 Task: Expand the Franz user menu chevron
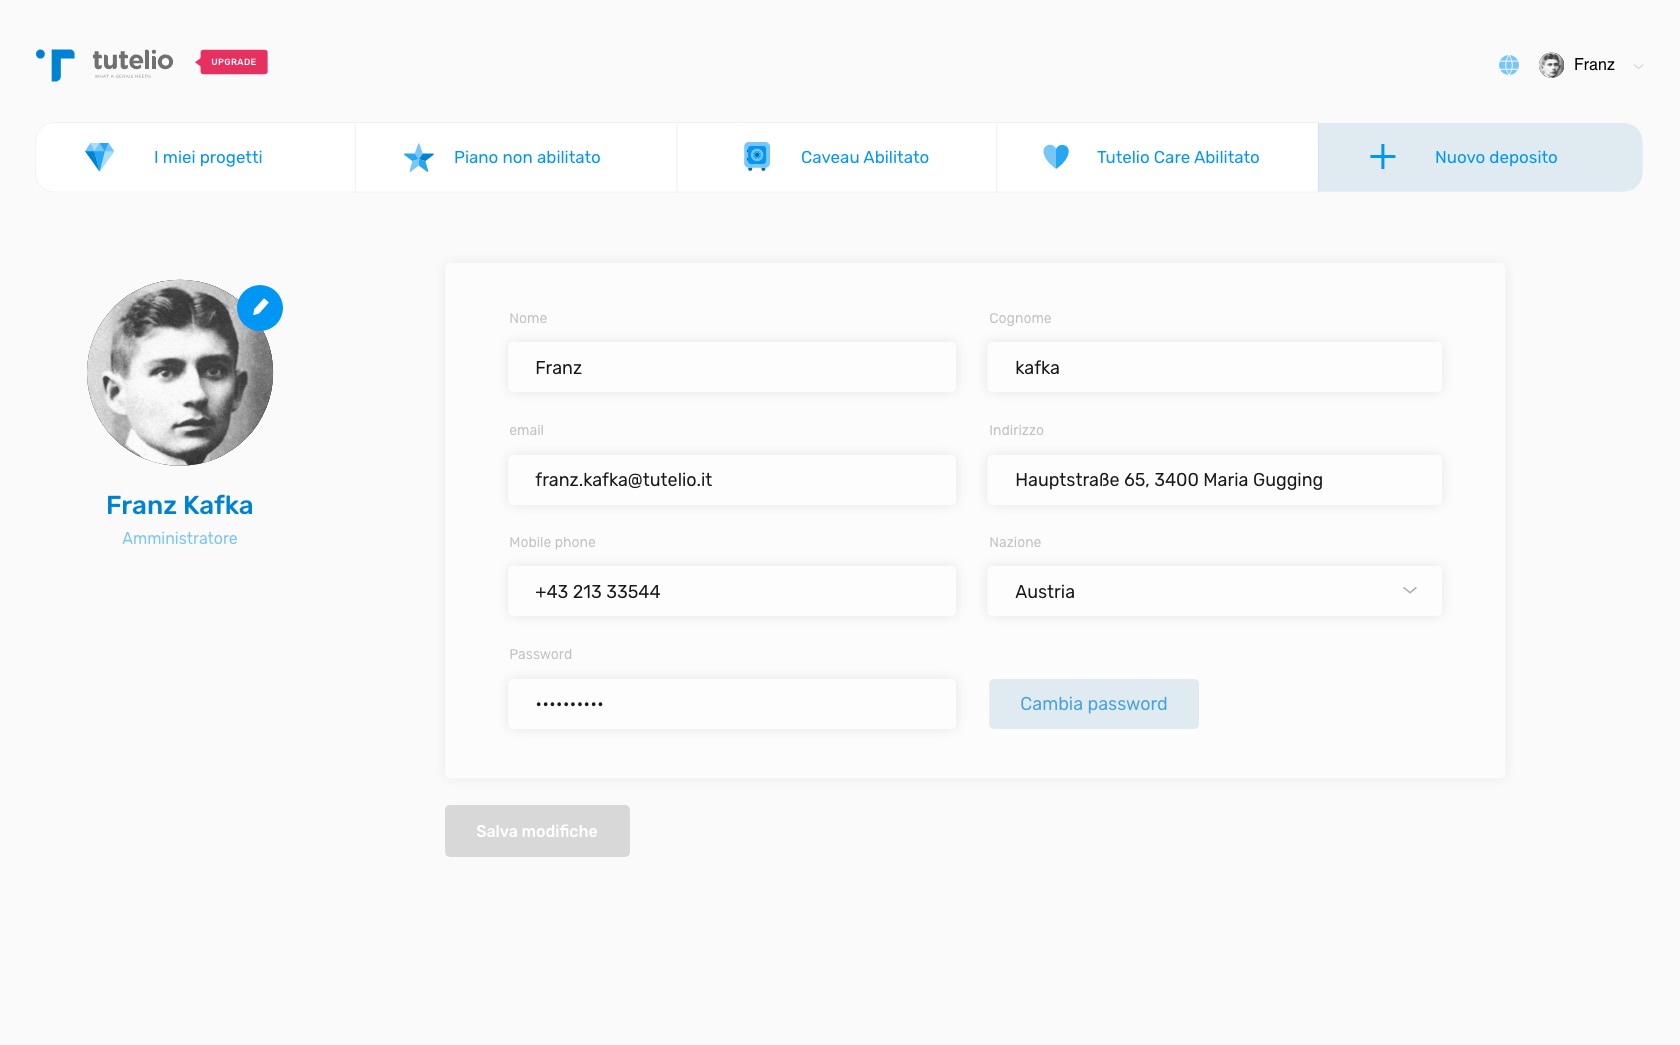(1638, 66)
